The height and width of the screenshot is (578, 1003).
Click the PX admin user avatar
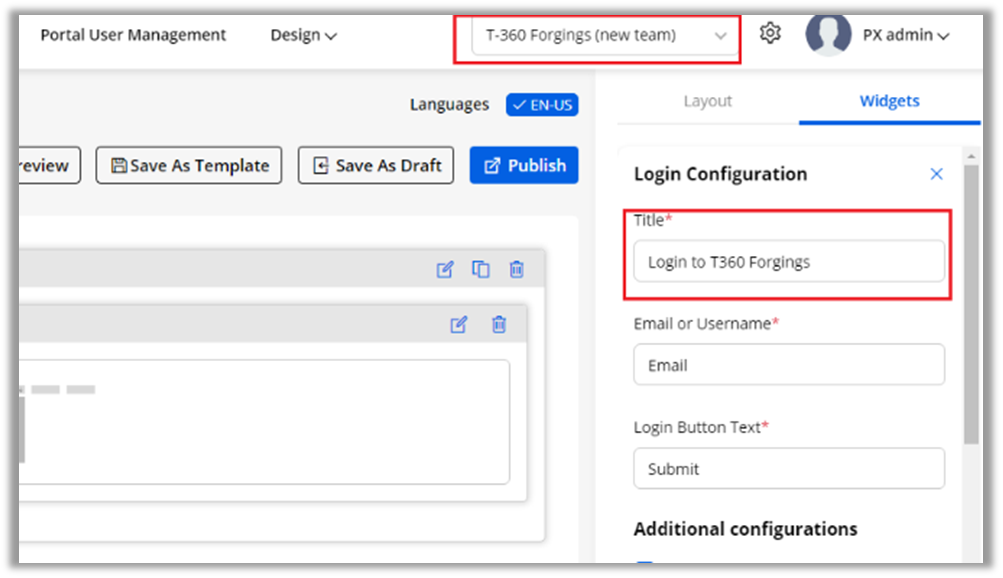[828, 35]
